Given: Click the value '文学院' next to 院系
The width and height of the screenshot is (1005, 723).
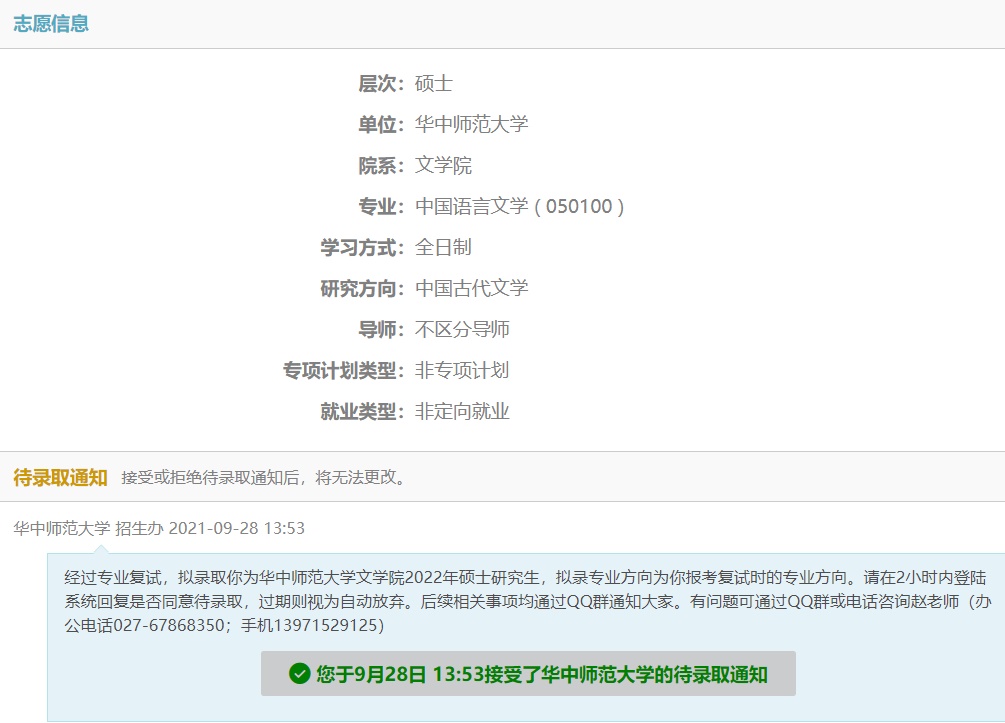Looking at the screenshot, I should click(444, 165).
